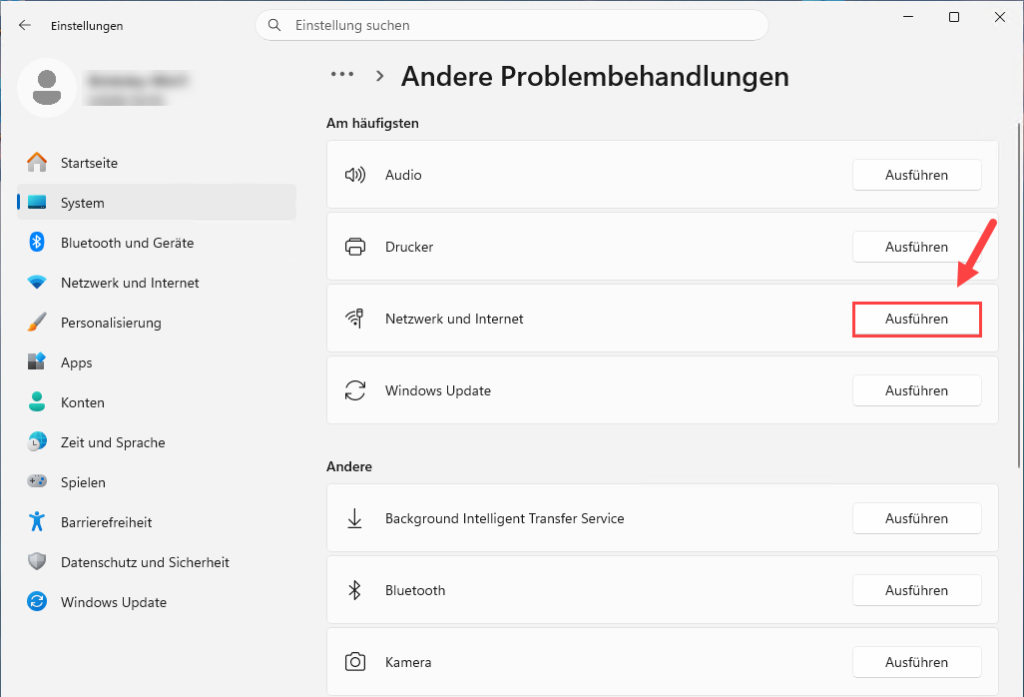
Task: Click the Background Intelligent Transfer download icon
Action: pyautogui.click(x=355, y=518)
